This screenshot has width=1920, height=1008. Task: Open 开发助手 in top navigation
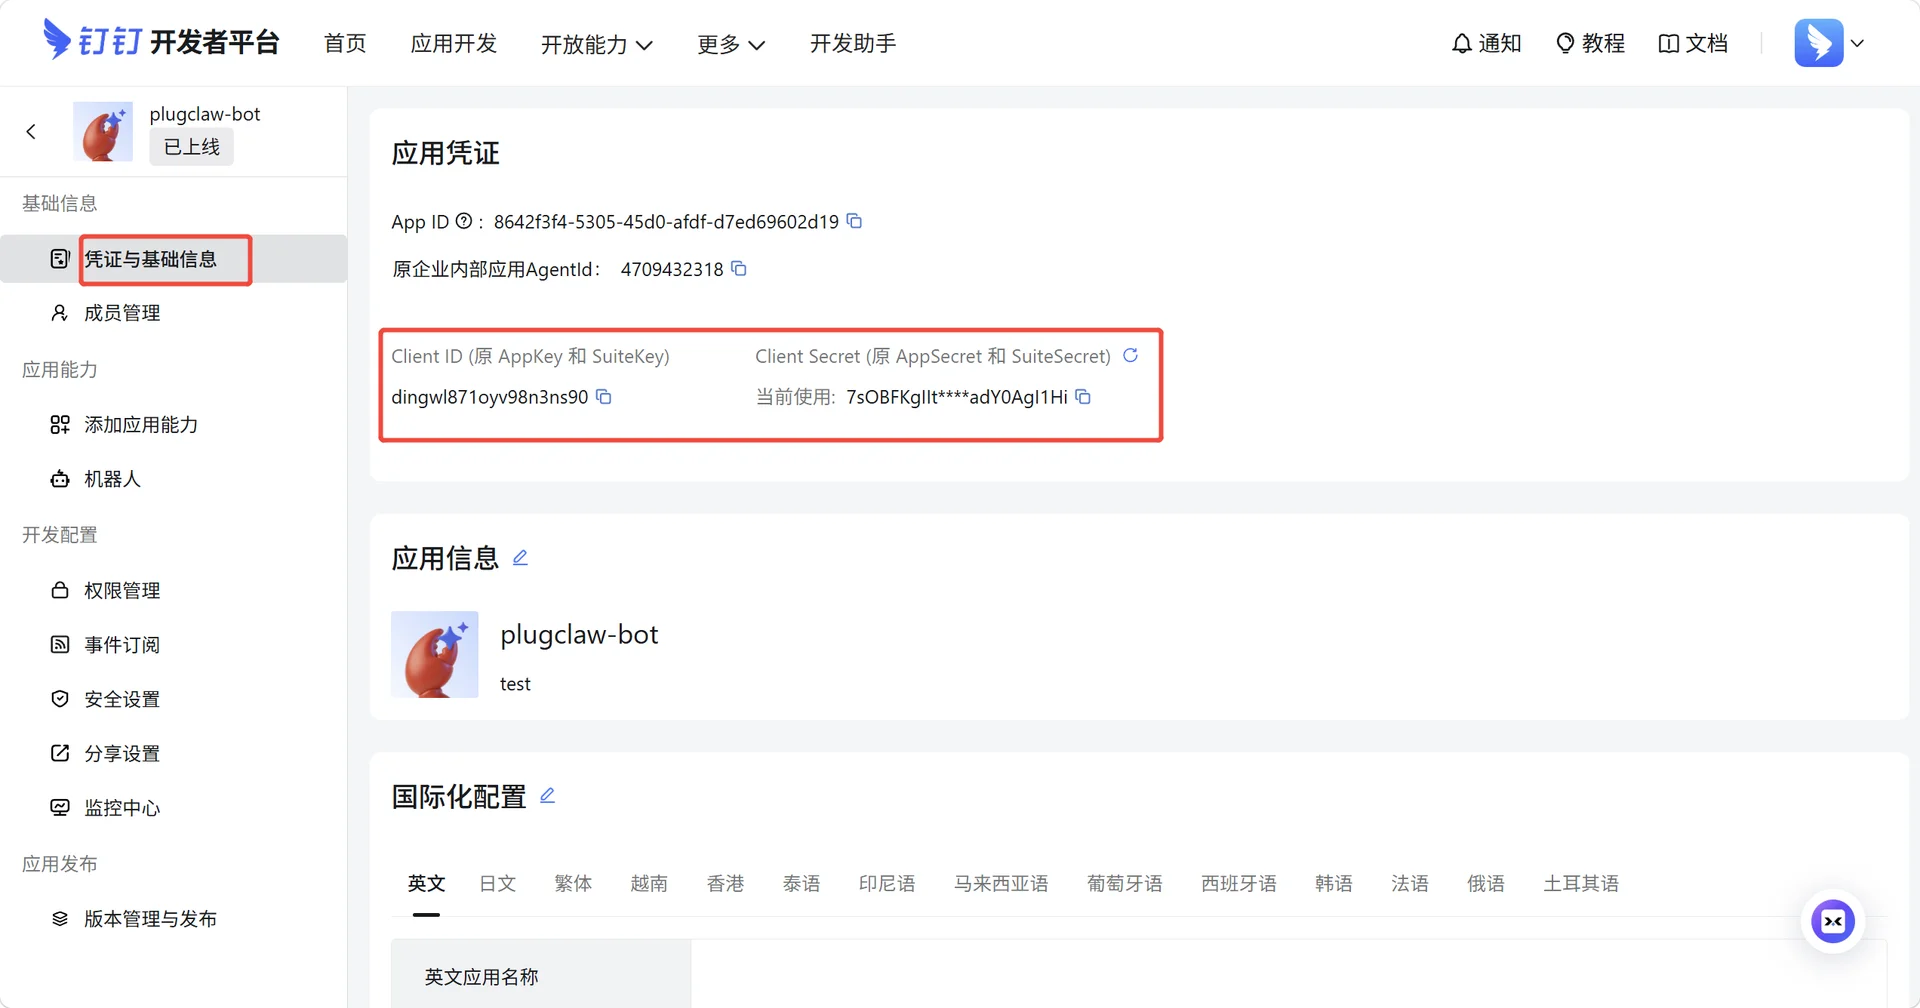[853, 43]
